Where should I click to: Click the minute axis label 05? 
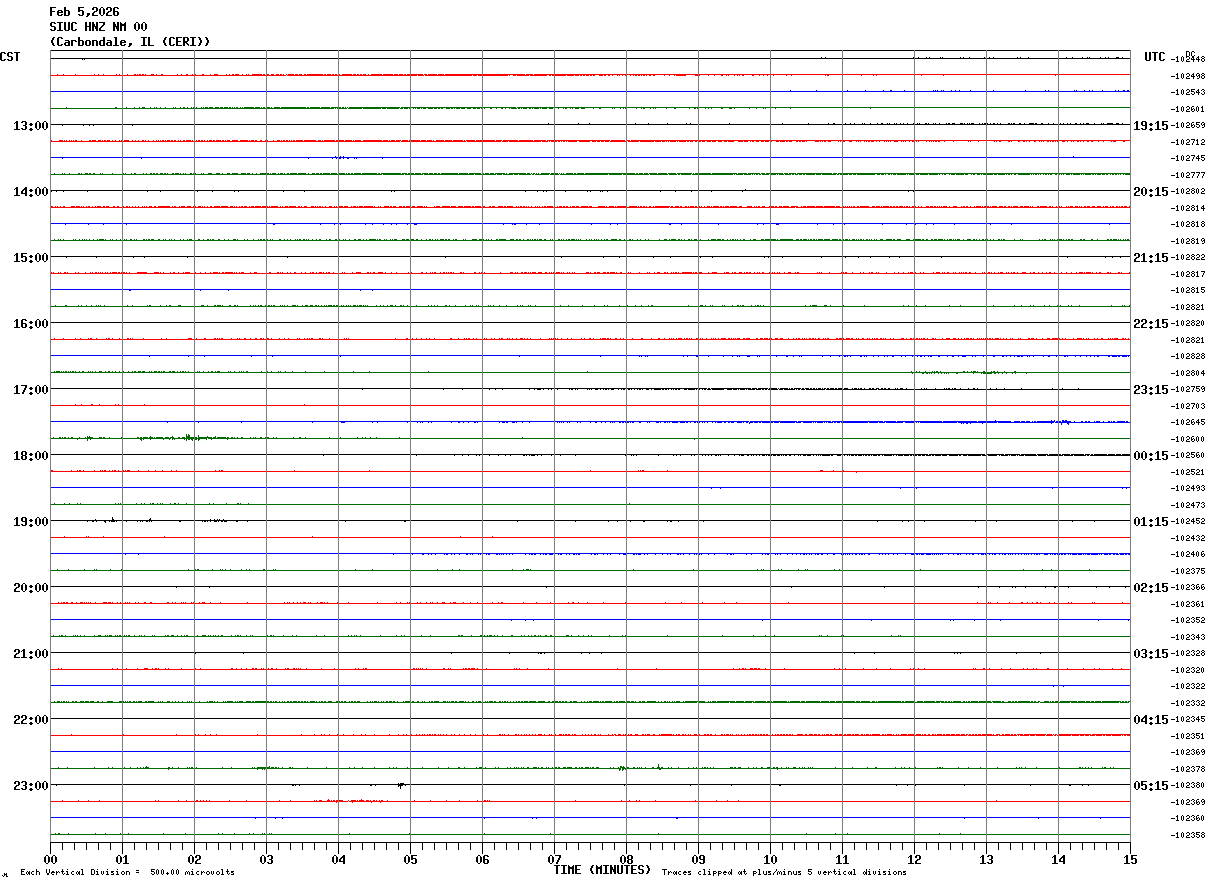pos(411,859)
